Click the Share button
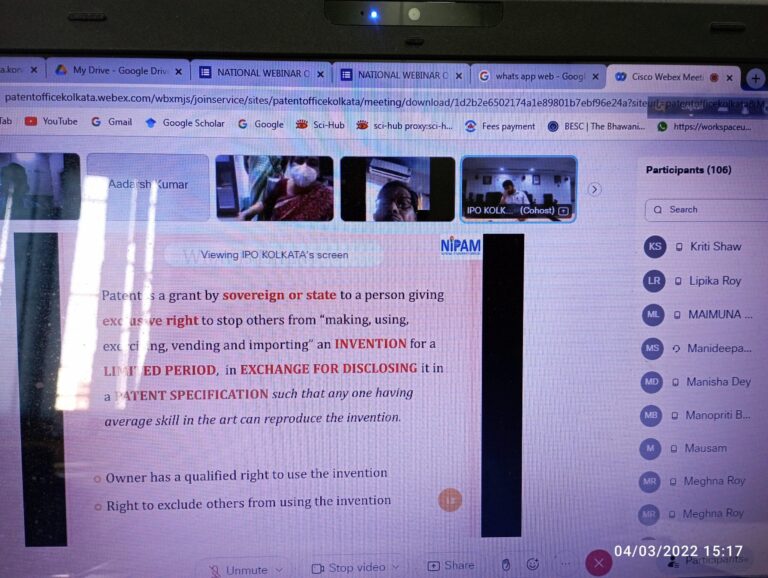Screen dimensions: 768x578 pyautogui.click(x=451, y=566)
